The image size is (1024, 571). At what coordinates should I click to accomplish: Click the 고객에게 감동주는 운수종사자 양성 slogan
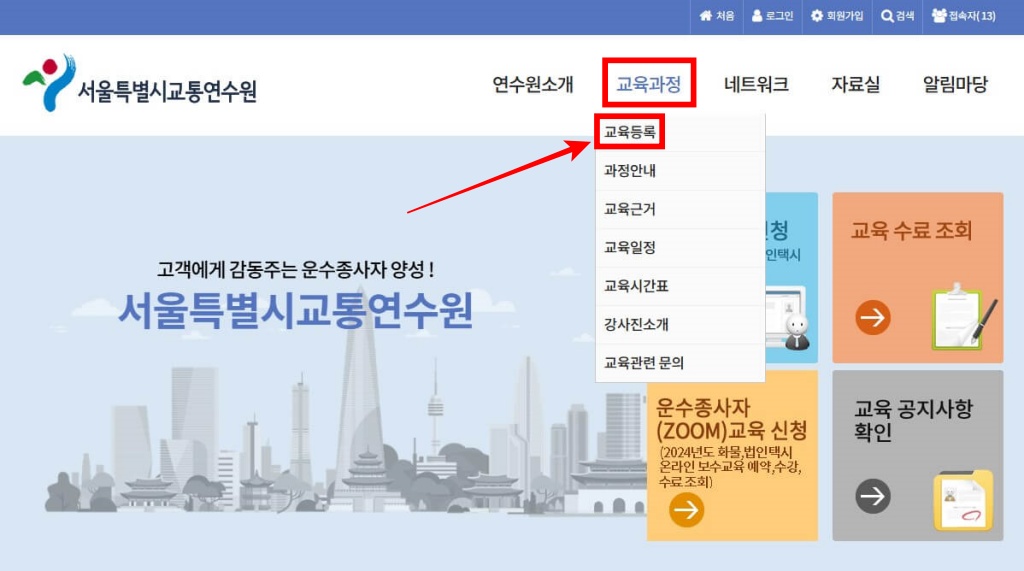(x=295, y=269)
